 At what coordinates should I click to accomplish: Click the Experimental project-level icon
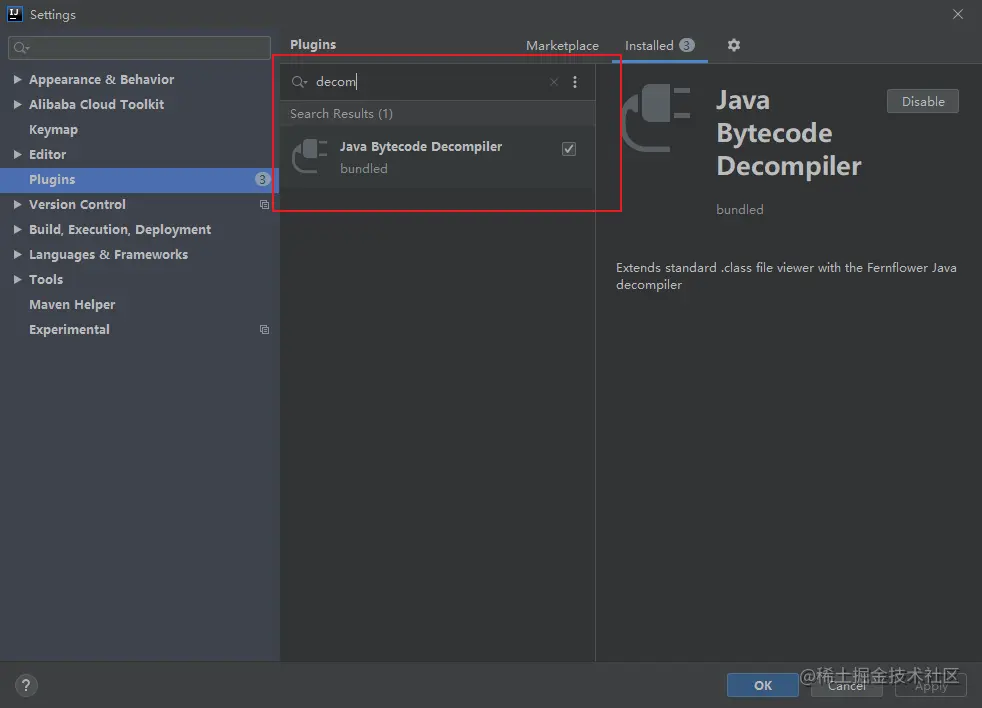tap(264, 330)
